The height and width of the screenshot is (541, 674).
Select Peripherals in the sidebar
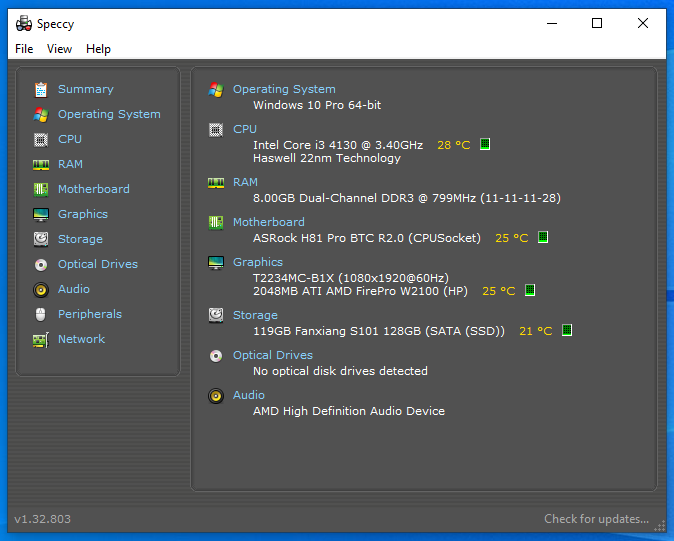coord(90,314)
